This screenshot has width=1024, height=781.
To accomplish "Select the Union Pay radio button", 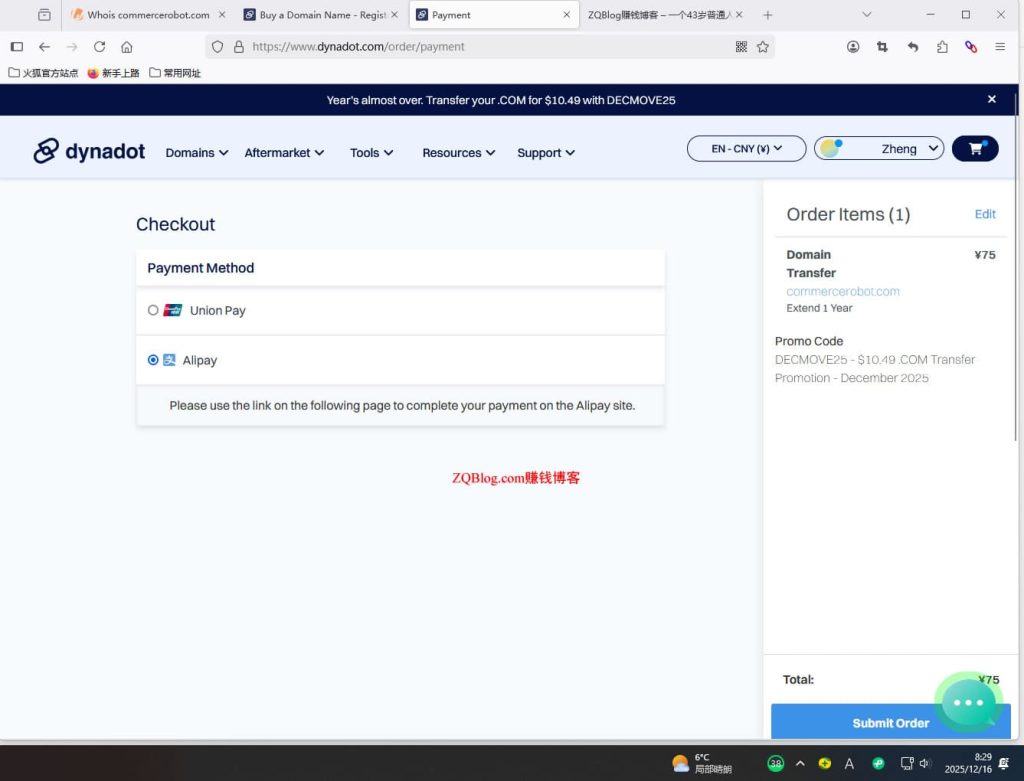I will pos(153,310).
